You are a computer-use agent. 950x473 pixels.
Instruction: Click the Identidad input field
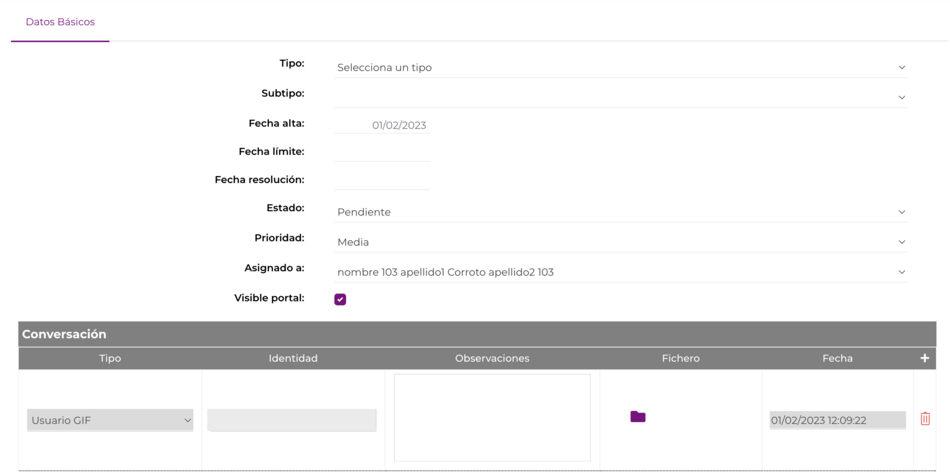(x=292, y=420)
